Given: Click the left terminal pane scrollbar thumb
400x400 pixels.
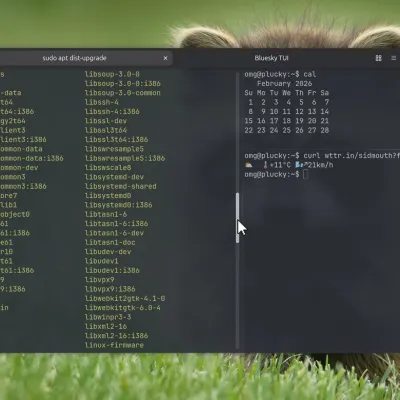Looking at the screenshot, I should coord(237,218).
